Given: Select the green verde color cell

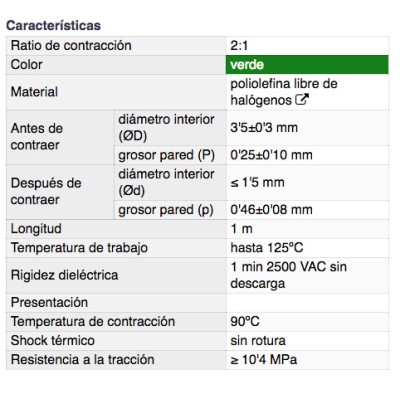Looking at the screenshot, I should [x=307, y=65].
